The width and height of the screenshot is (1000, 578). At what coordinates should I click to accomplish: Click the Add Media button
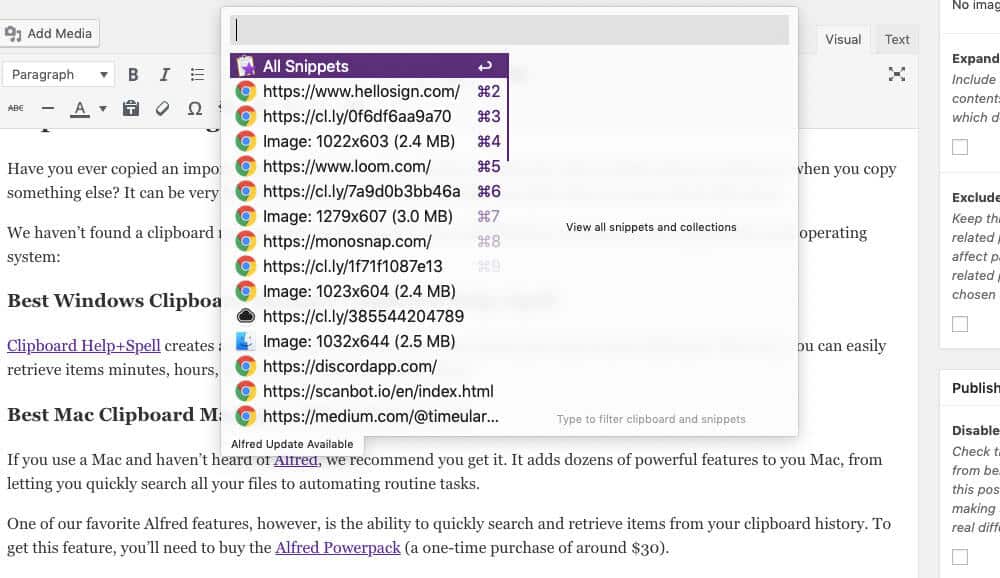(x=49, y=33)
